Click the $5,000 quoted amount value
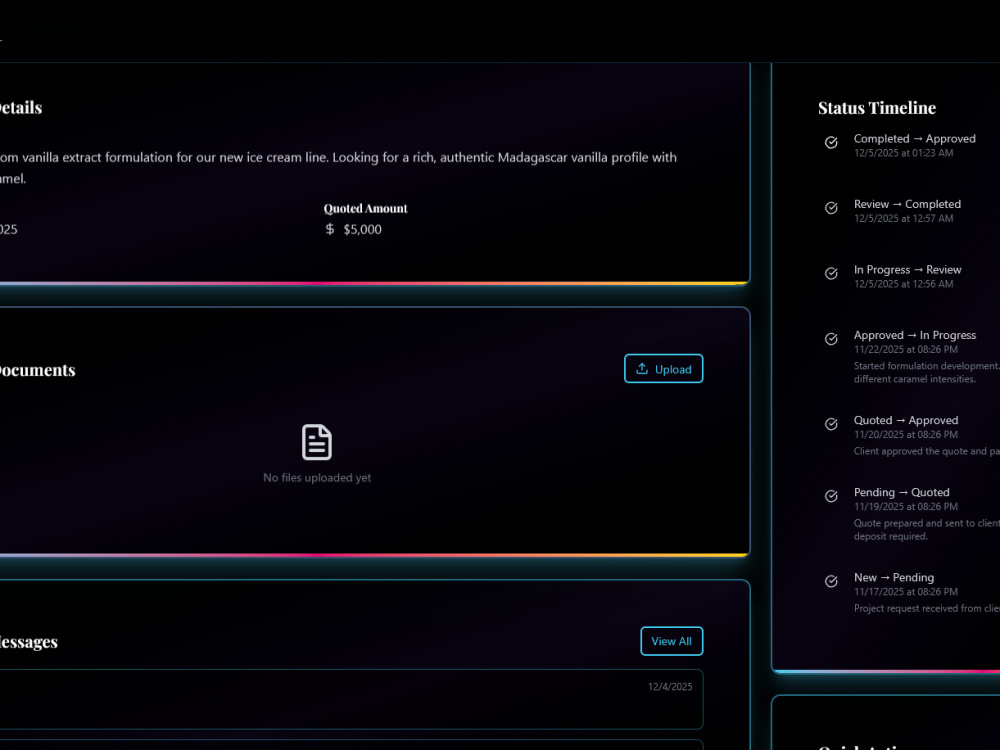Screen dimensions: 1000x750 tap(362, 230)
